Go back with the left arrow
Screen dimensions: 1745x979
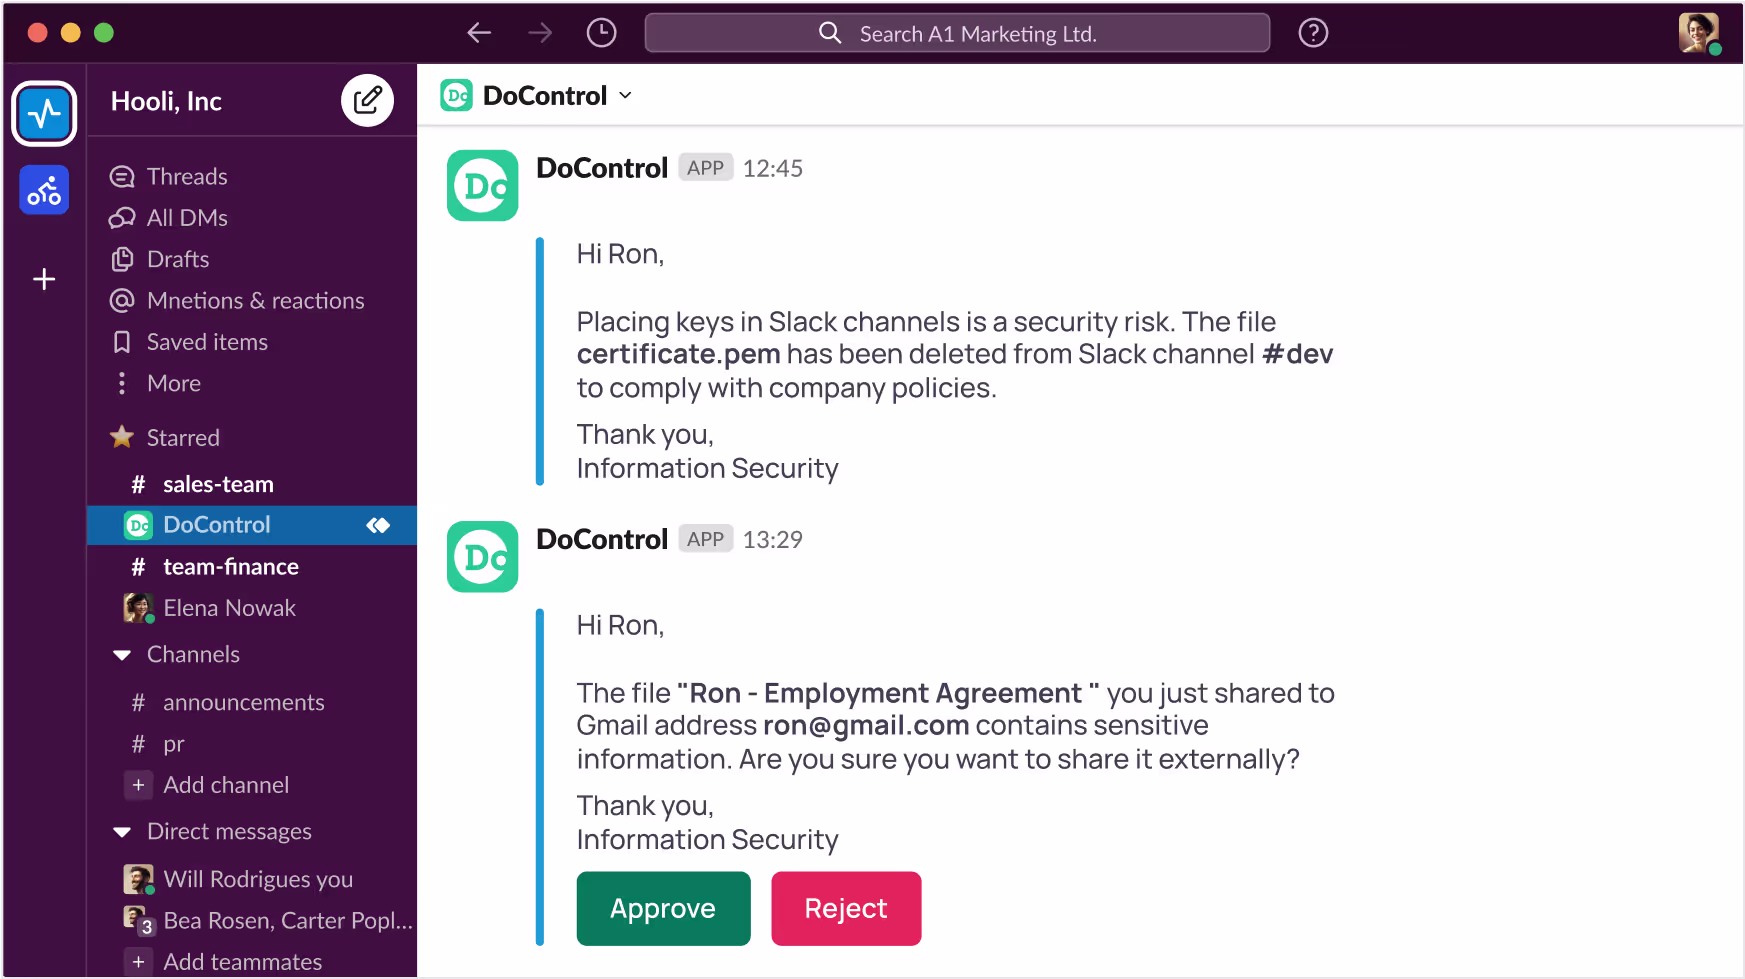(479, 33)
